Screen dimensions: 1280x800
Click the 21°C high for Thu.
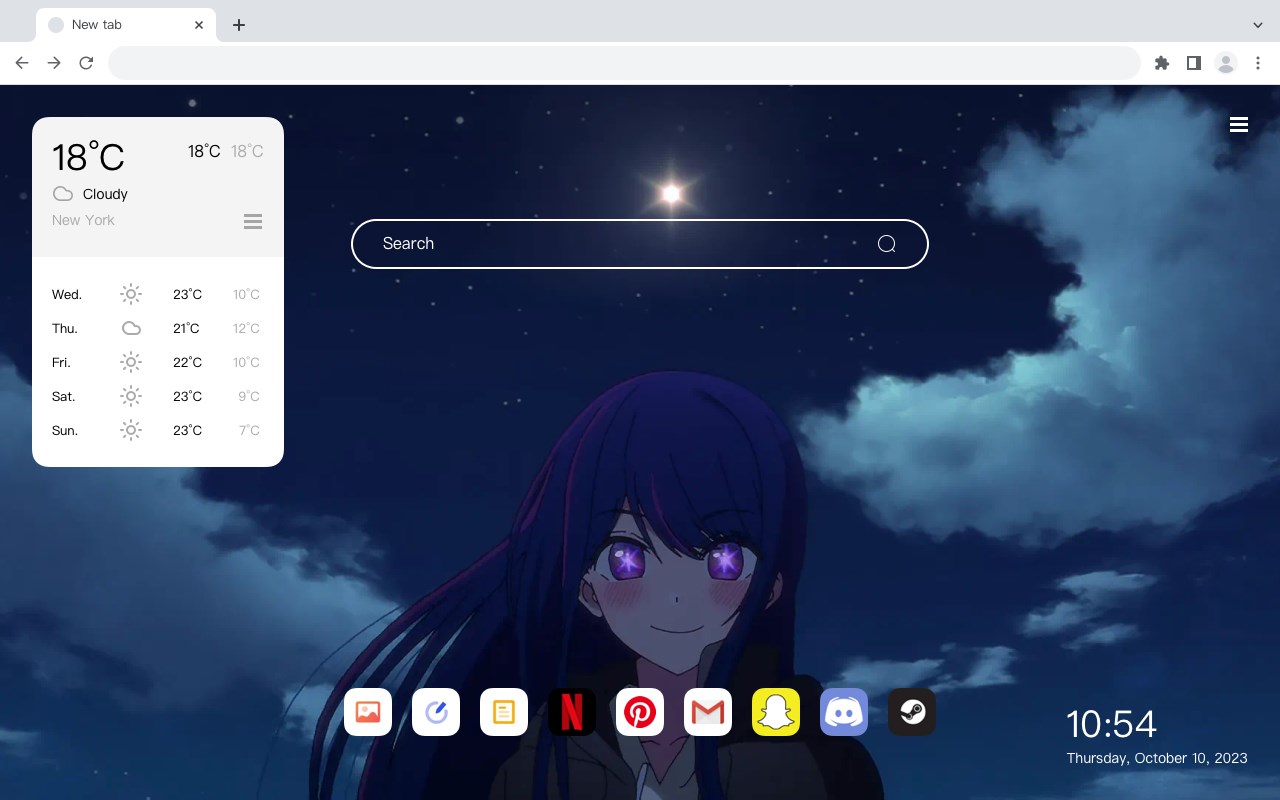point(187,329)
